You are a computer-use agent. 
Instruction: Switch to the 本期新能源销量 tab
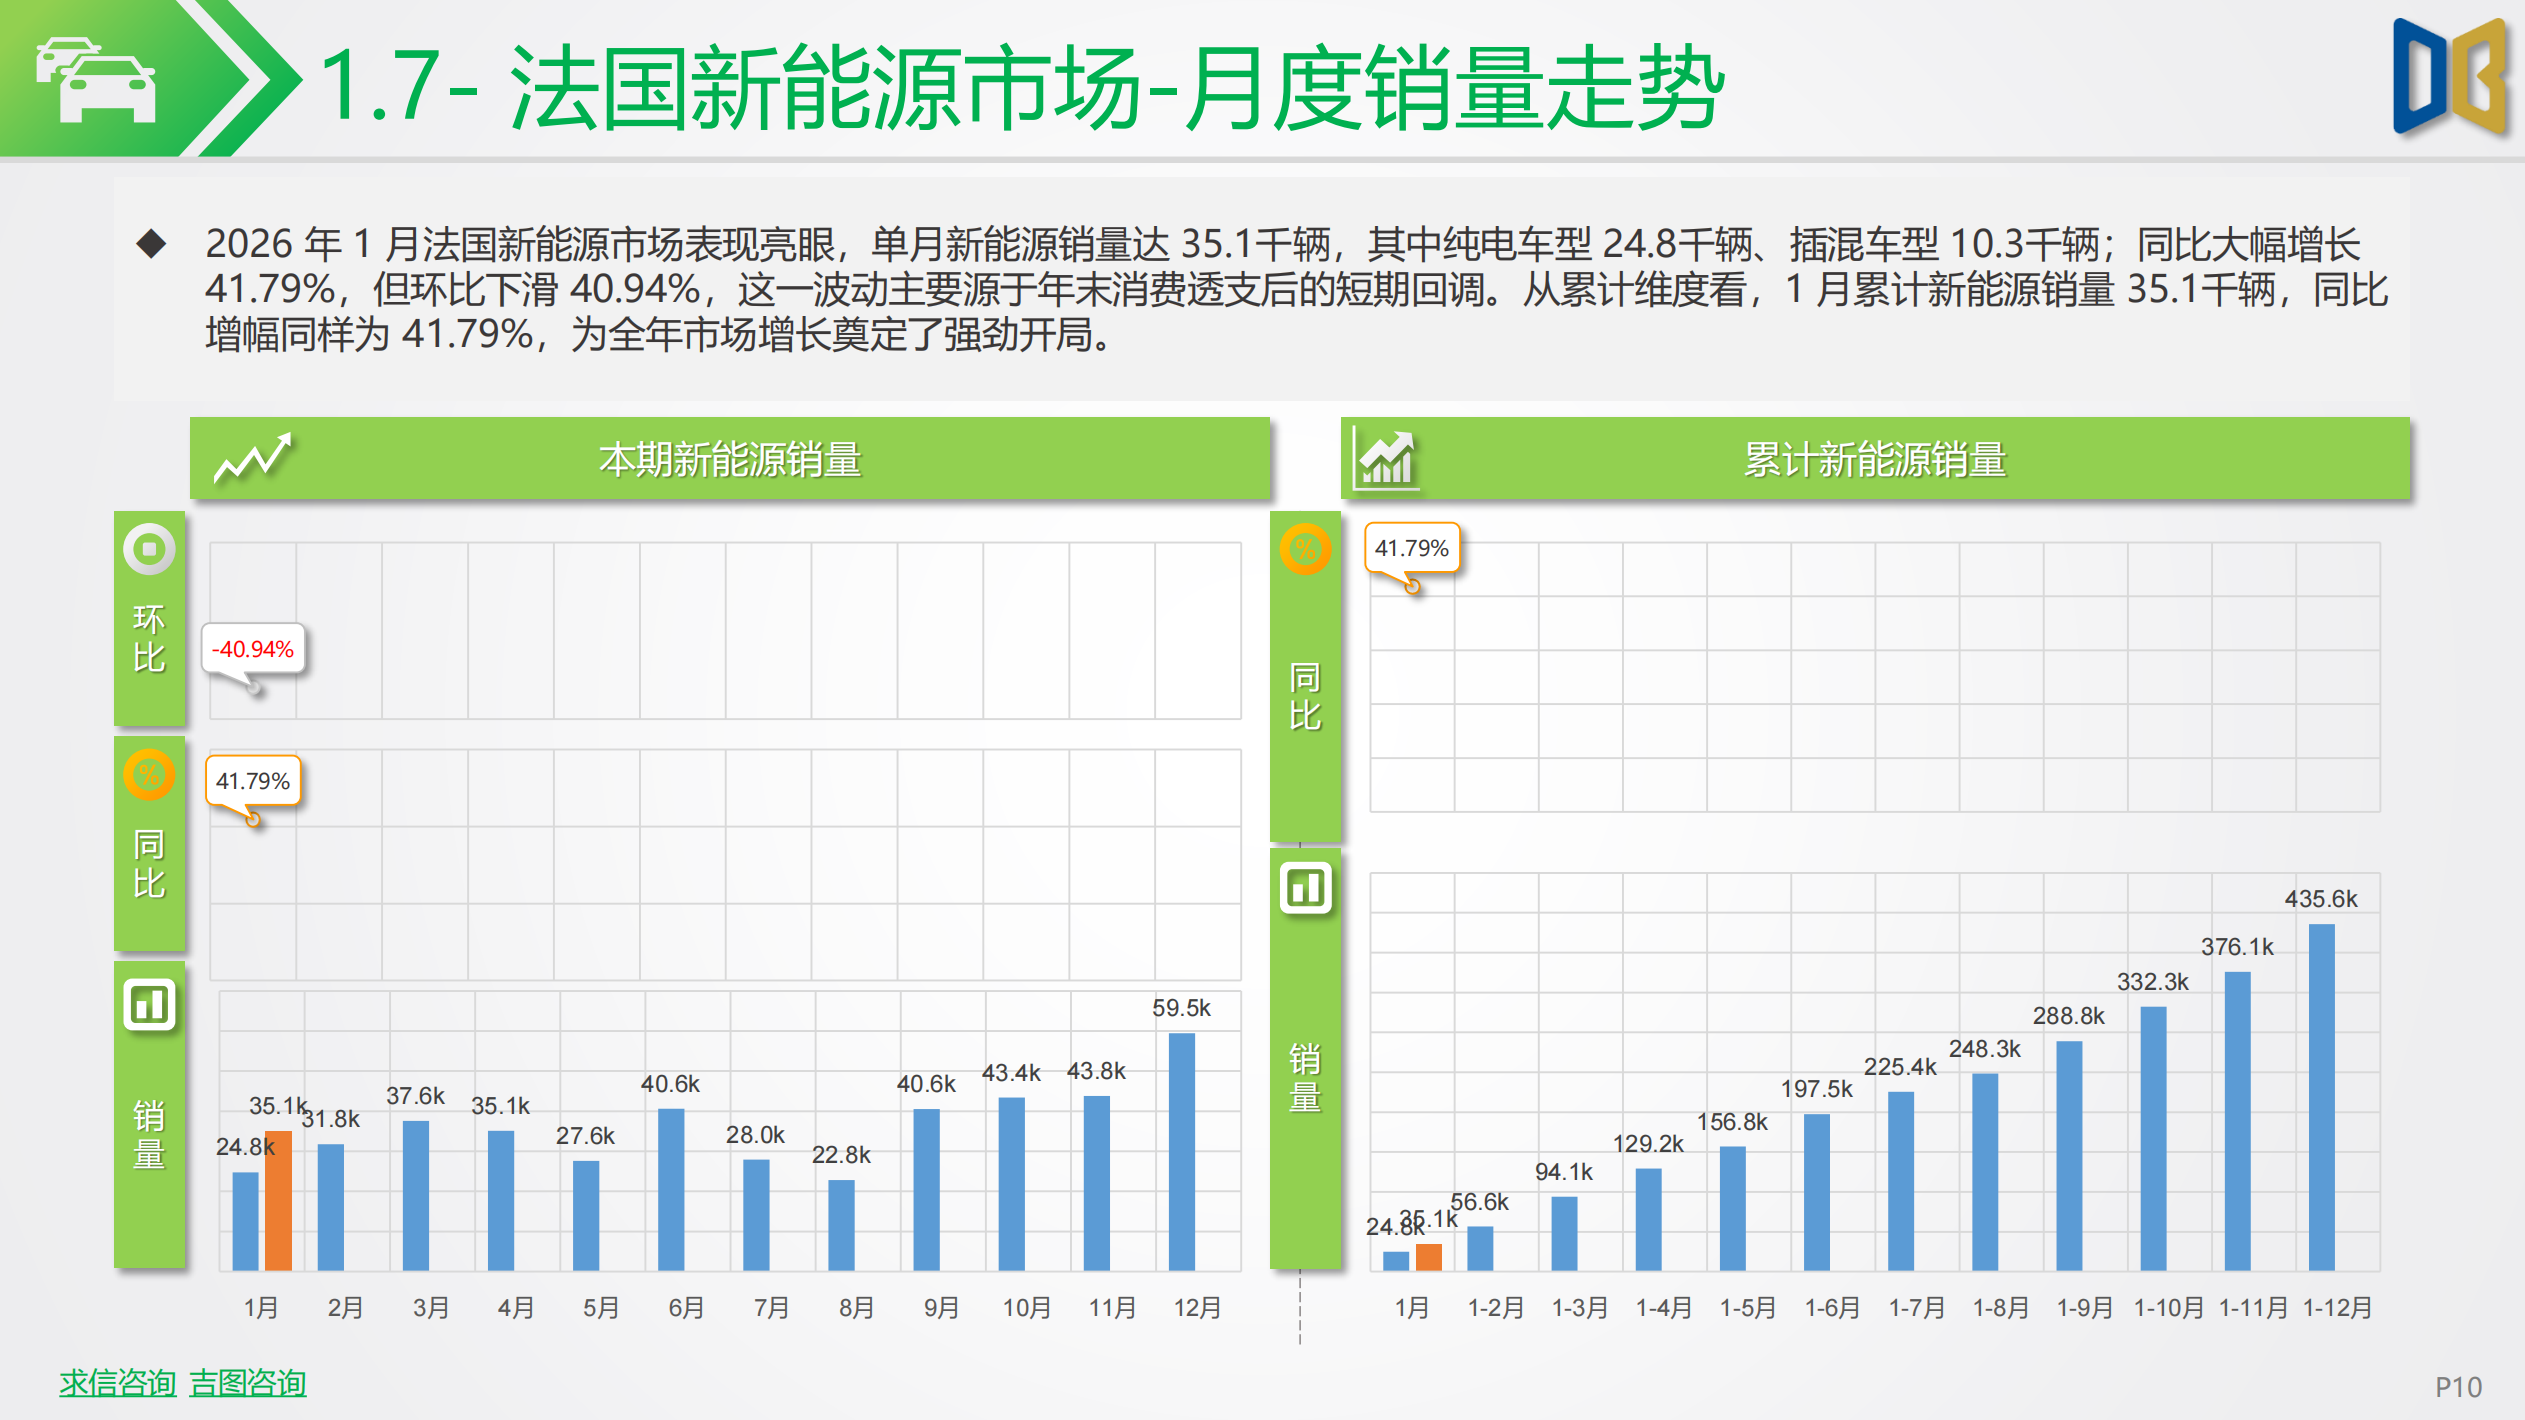[x=730, y=458]
